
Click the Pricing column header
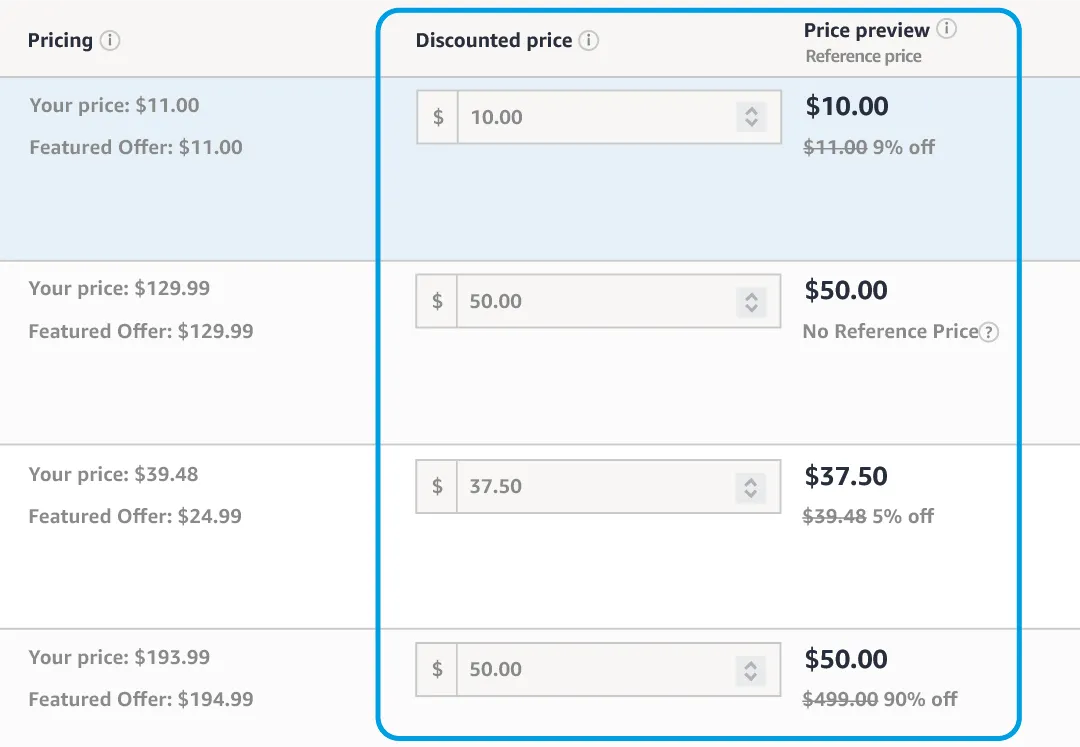tap(60, 41)
